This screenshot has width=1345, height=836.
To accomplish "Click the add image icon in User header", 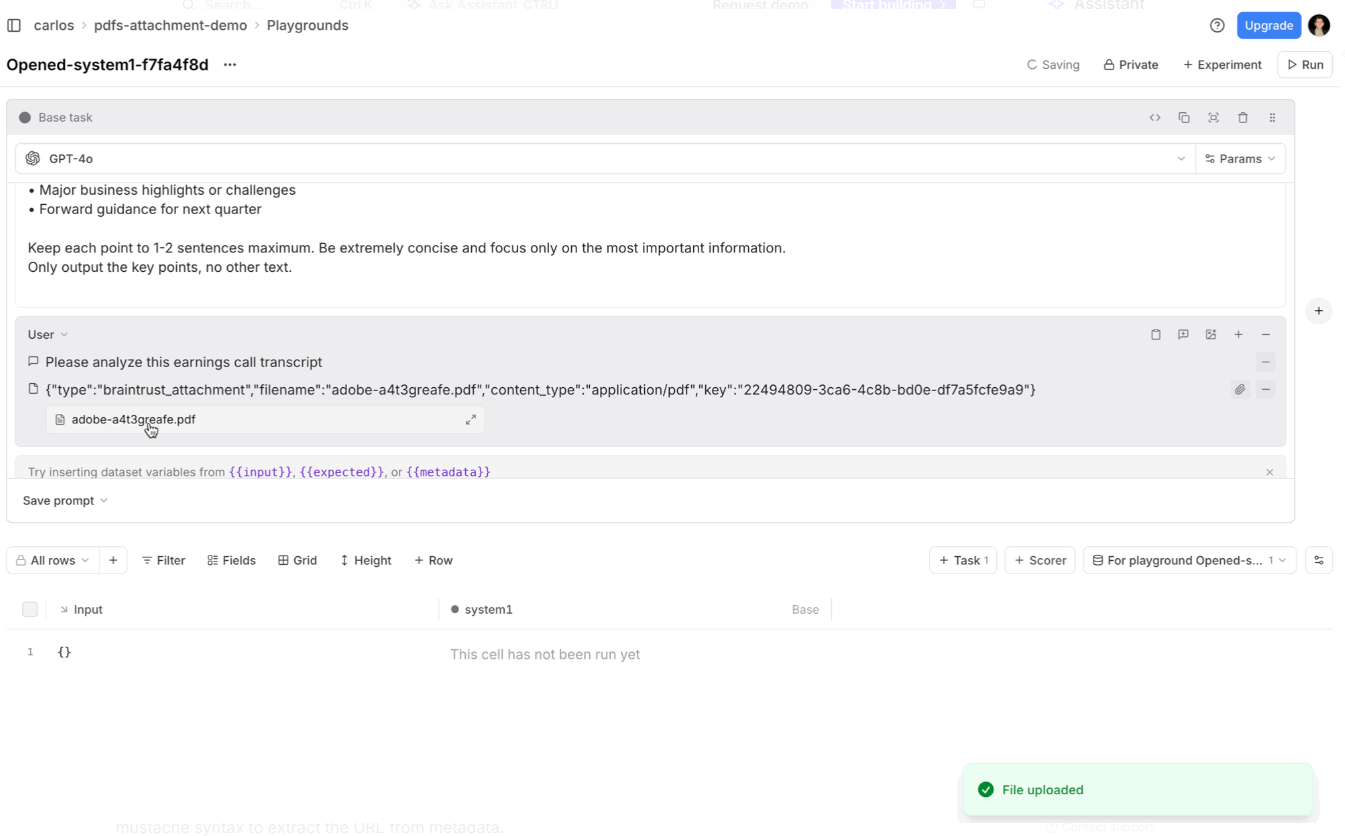I will click(1211, 335).
